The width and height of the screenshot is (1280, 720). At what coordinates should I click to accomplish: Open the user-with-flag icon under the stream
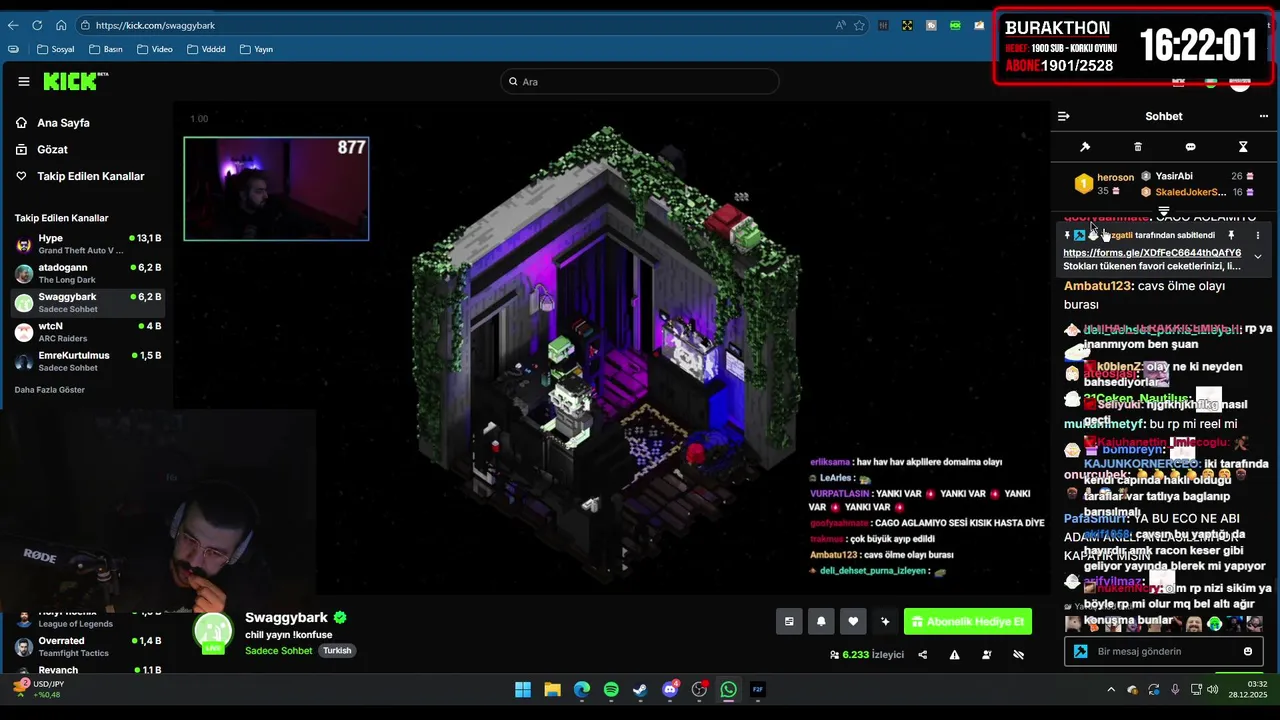point(987,655)
